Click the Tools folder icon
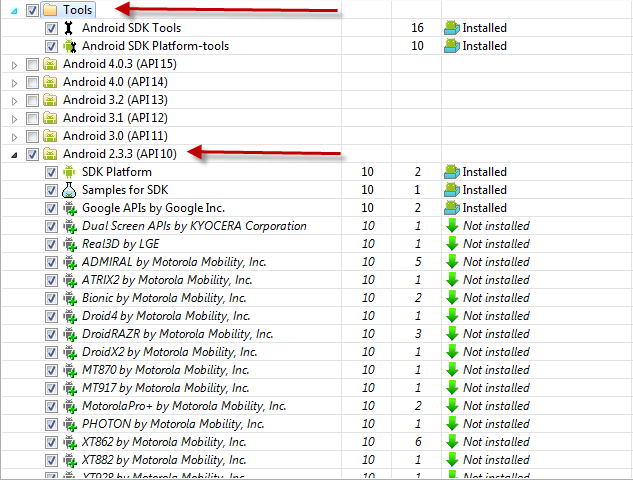The image size is (633, 480). click(x=50, y=10)
